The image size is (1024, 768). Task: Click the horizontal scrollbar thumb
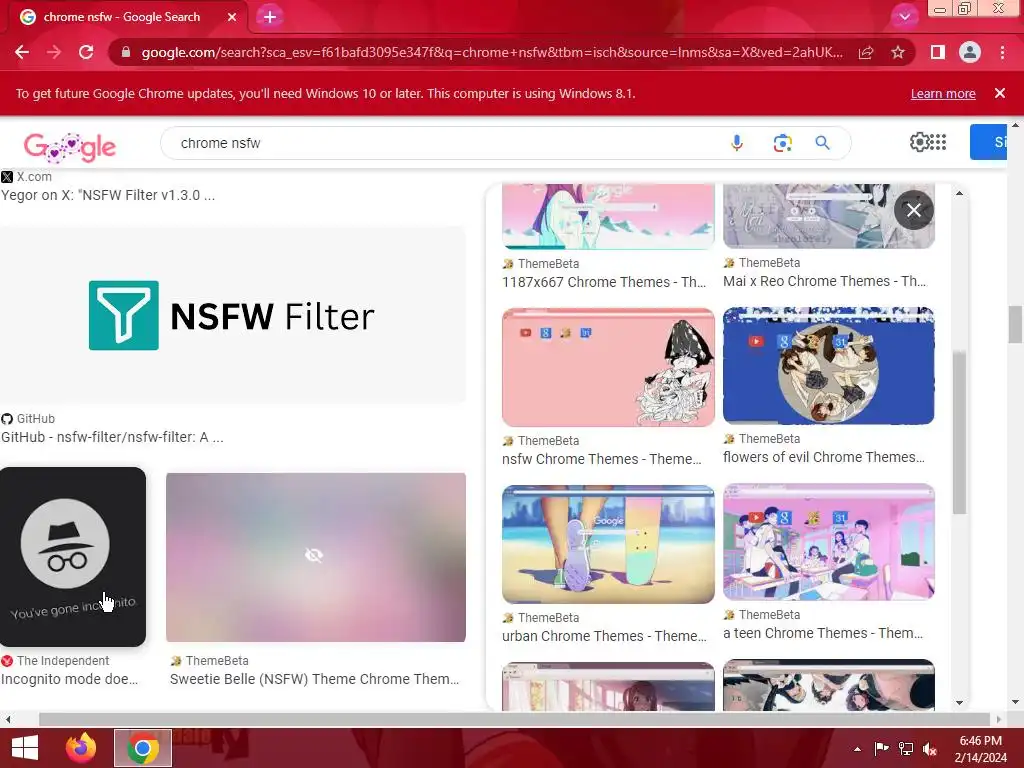coord(515,719)
